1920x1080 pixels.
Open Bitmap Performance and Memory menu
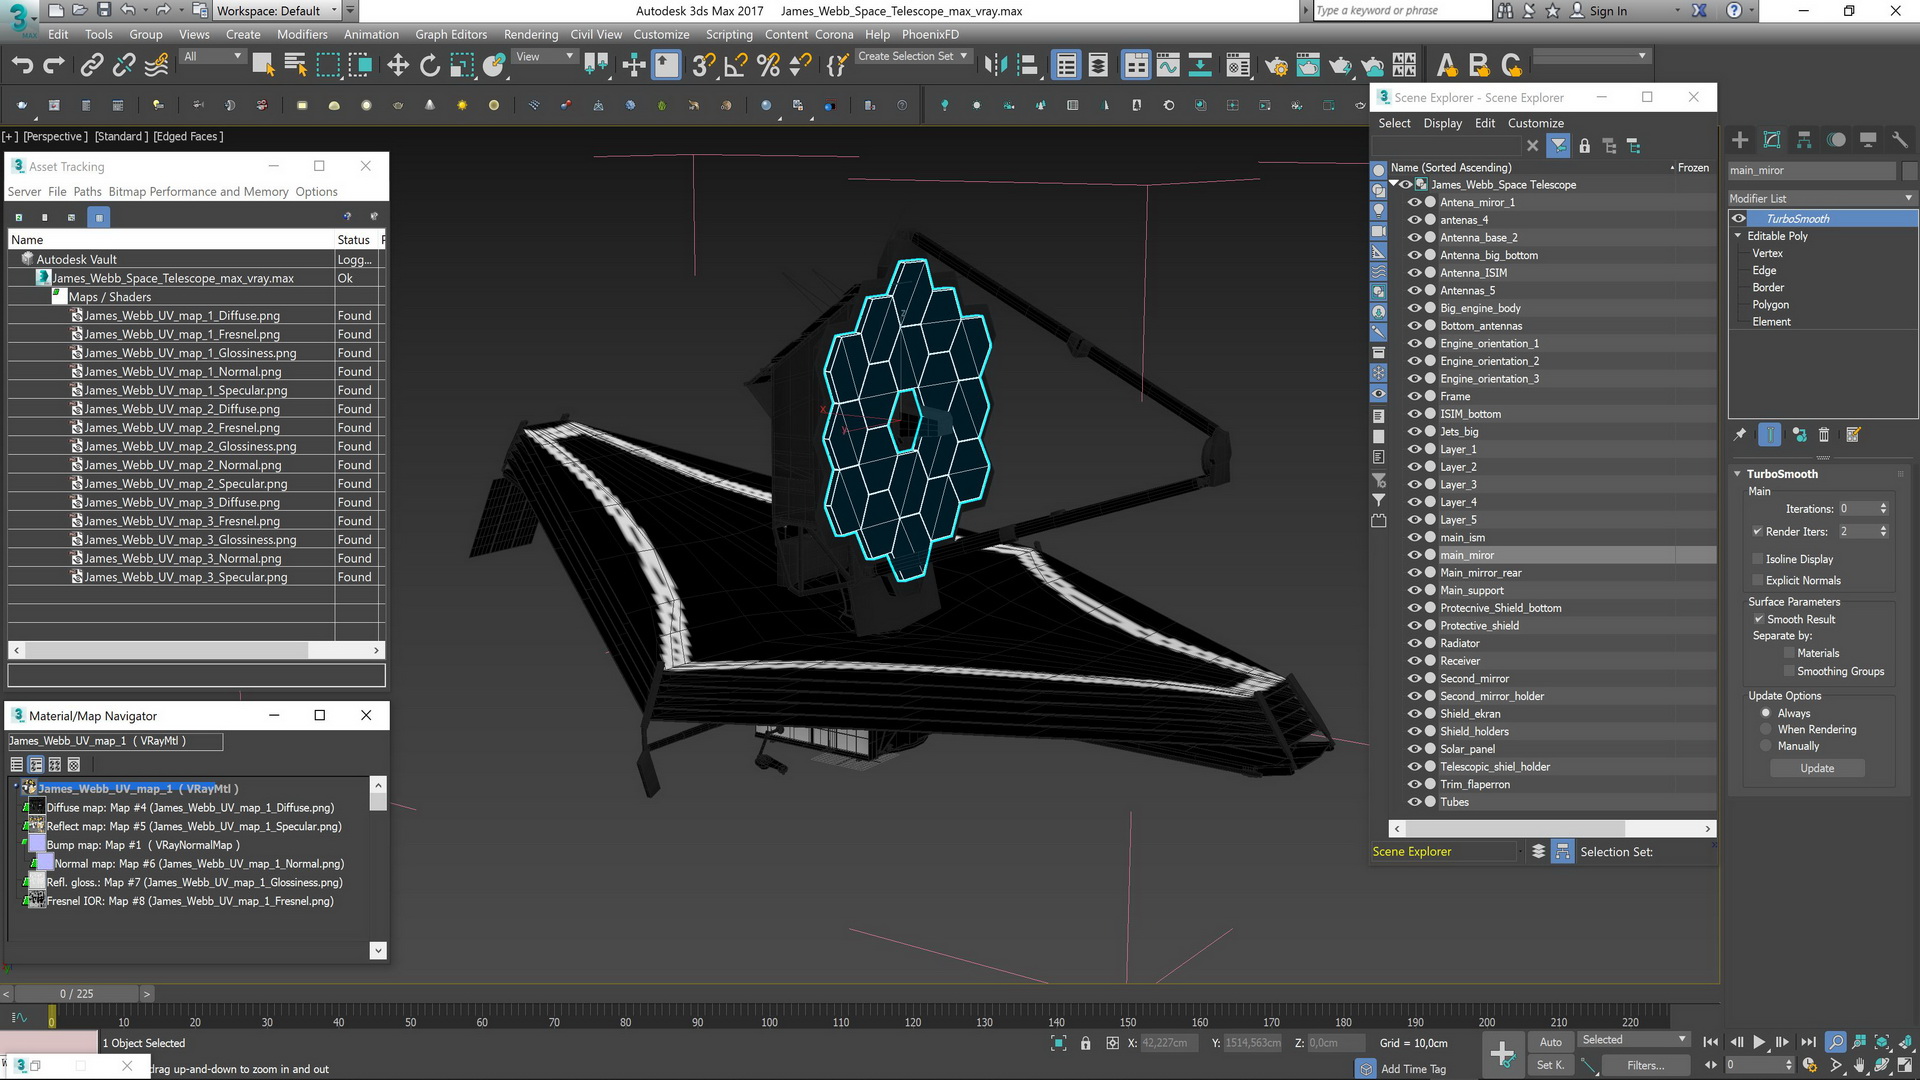click(x=198, y=192)
